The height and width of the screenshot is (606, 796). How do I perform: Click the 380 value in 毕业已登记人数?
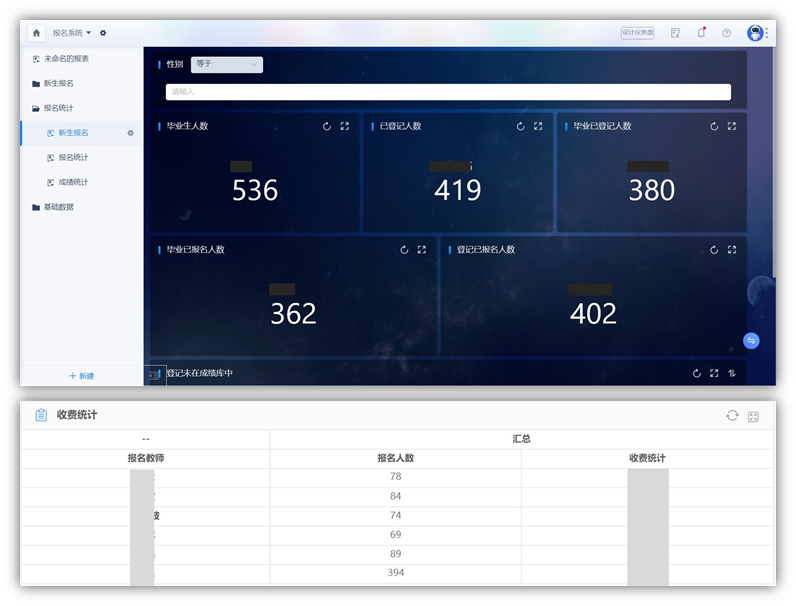(x=652, y=190)
